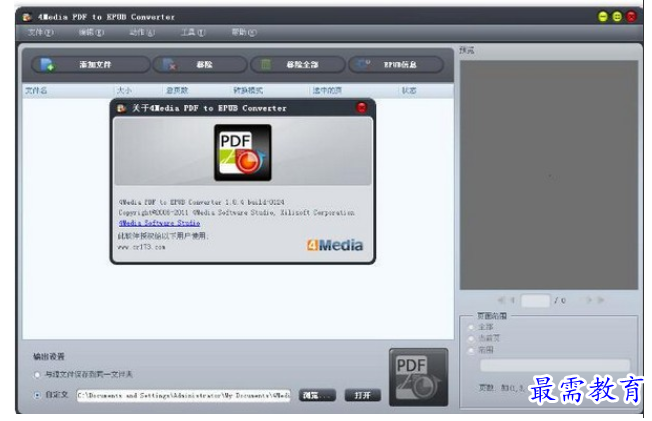
Task: Select the 范围 (Range) radio option
Action: (x=471, y=350)
